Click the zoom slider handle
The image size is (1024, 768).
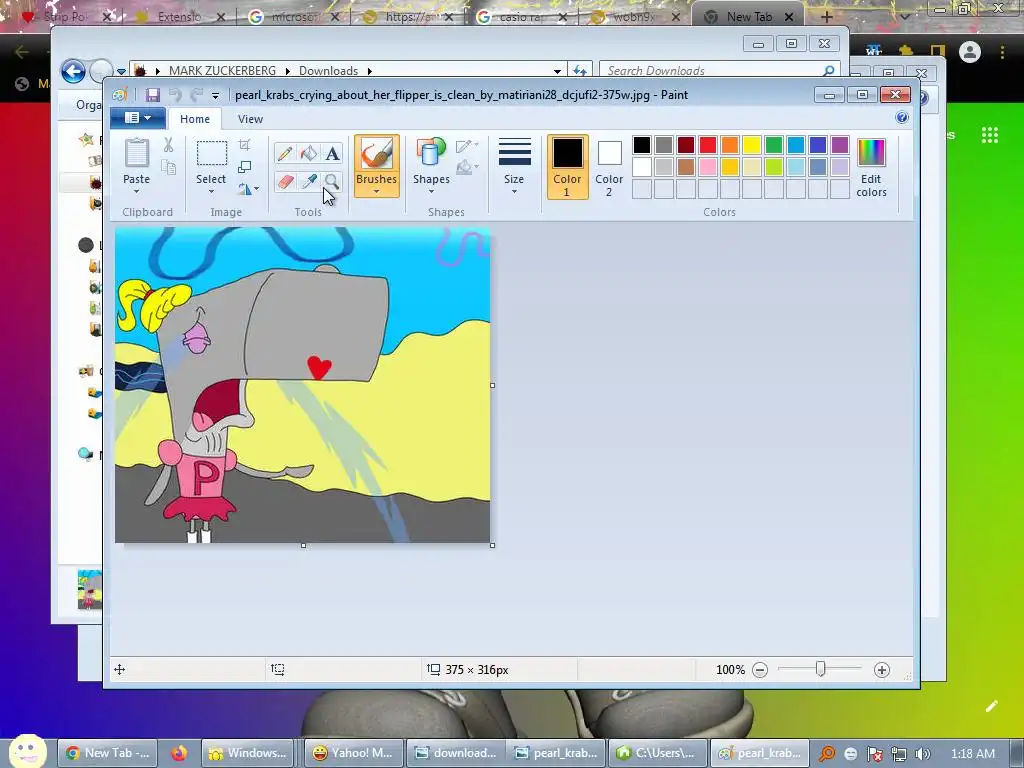(x=821, y=669)
